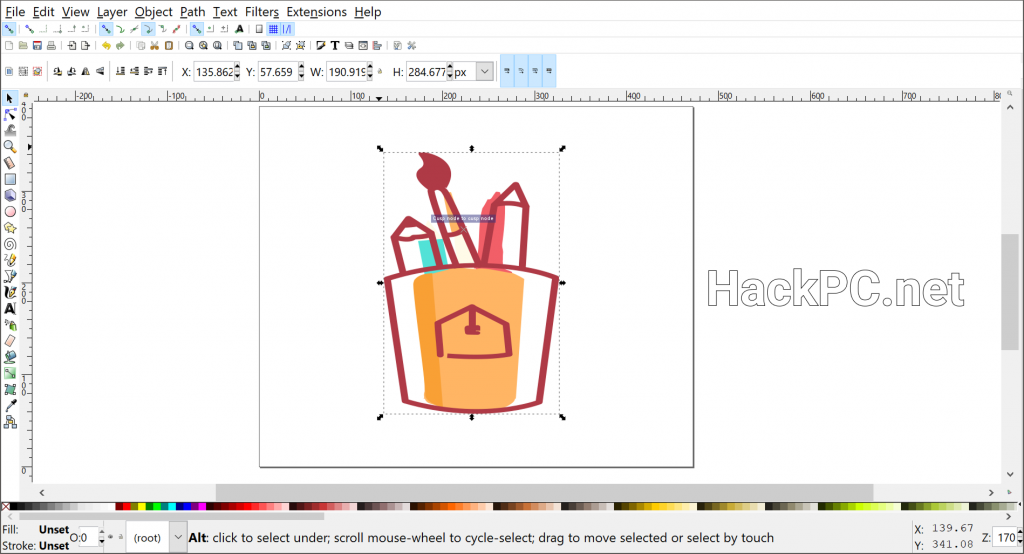The image size is (1024, 554).
Task: Click the Save document icon
Action: 37,46
